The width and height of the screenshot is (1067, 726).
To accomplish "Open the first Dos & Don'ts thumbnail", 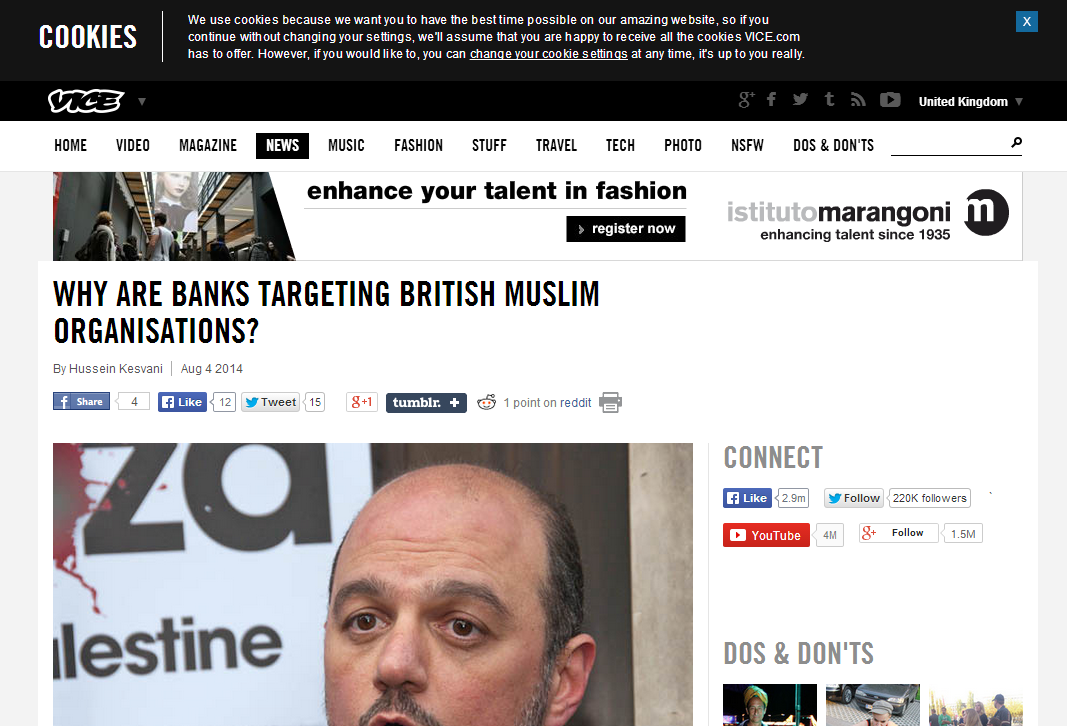I will tap(770, 705).
